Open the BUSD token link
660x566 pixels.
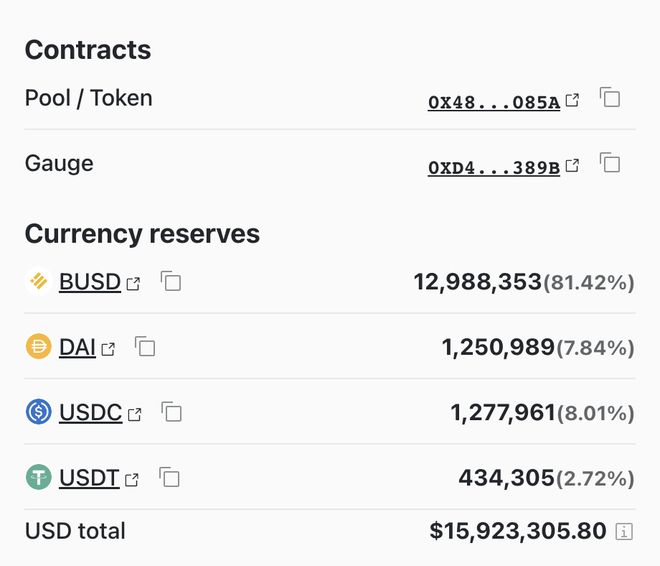[90, 282]
